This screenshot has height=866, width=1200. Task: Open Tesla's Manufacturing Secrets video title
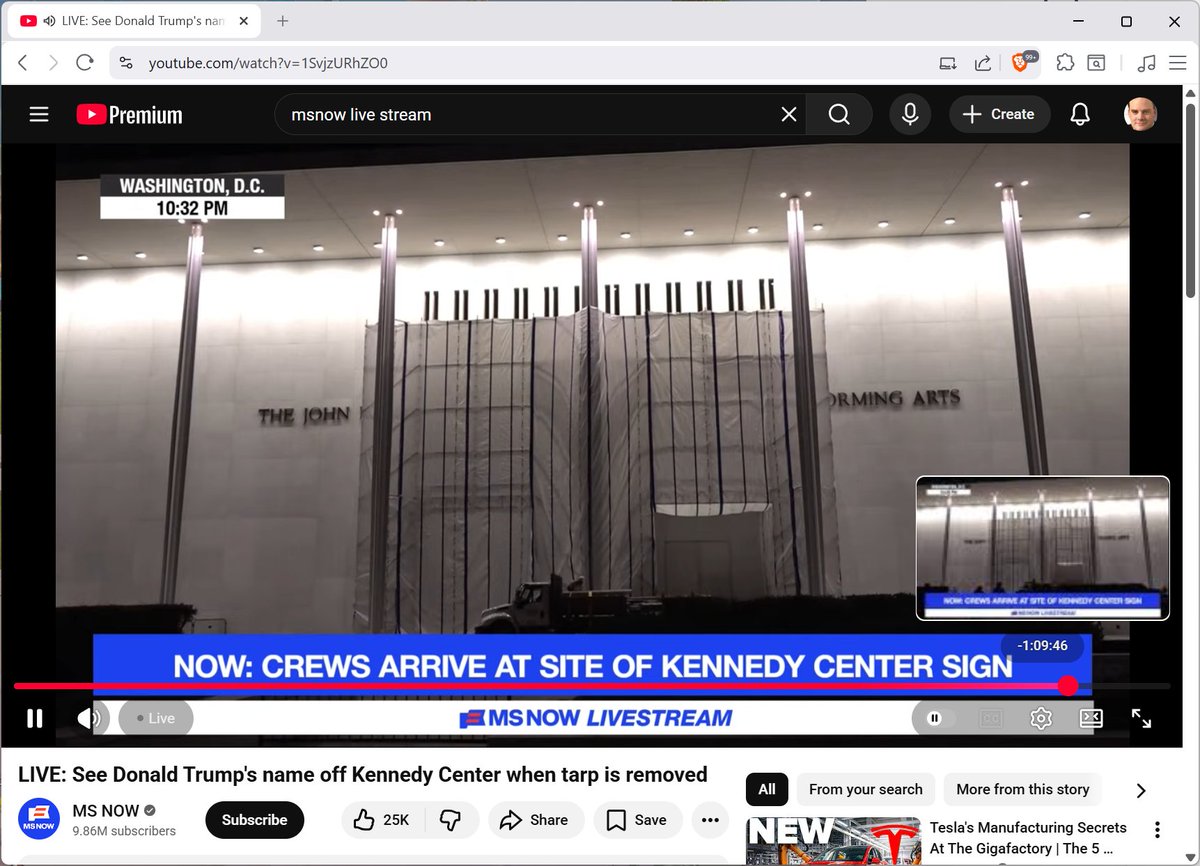point(1028,838)
